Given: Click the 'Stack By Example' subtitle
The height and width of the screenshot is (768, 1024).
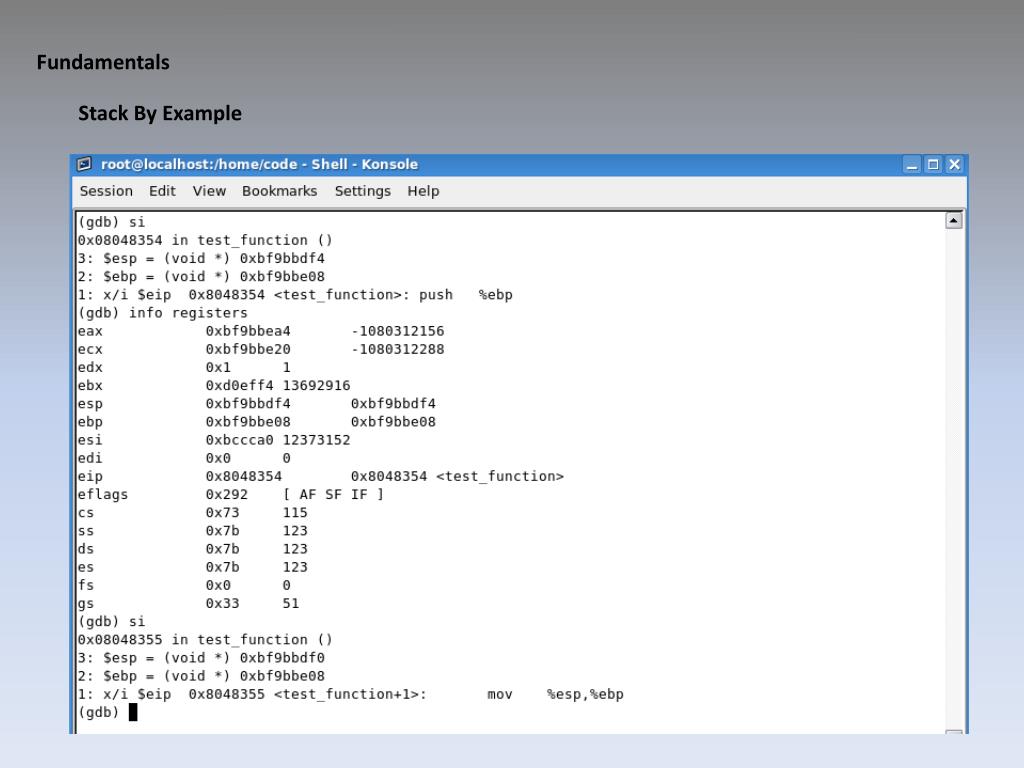Looking at the screenshot, I should point(160,113).
